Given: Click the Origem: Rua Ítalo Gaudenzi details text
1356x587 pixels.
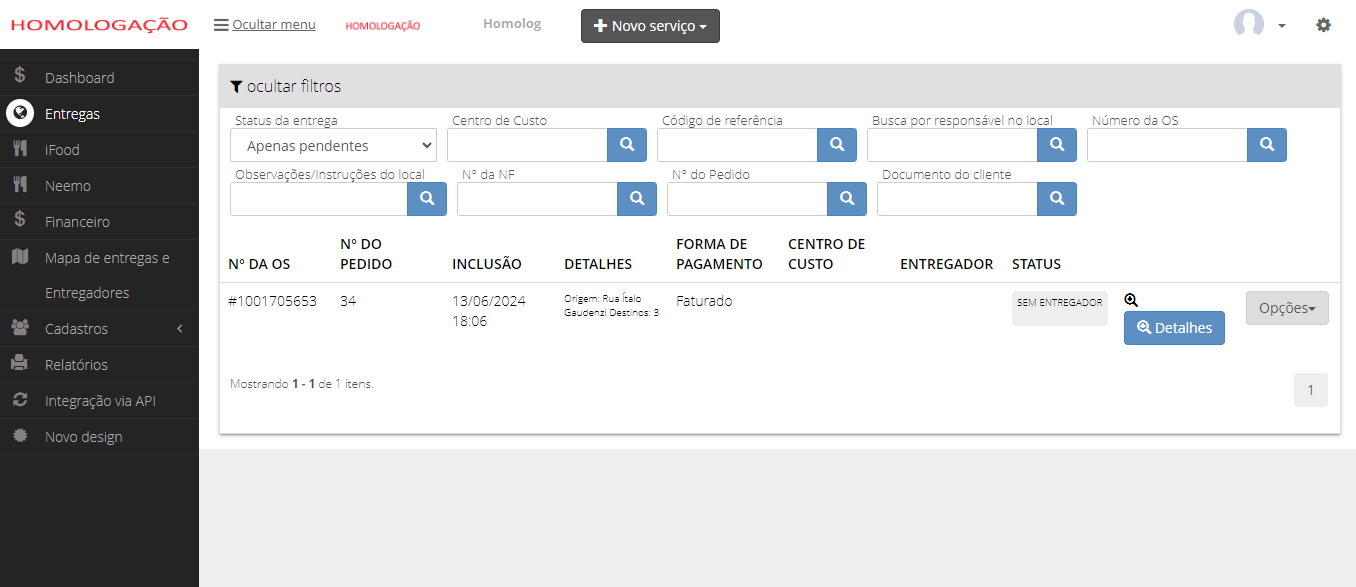Looking at the screenshot, I should (x=611, y=306).
